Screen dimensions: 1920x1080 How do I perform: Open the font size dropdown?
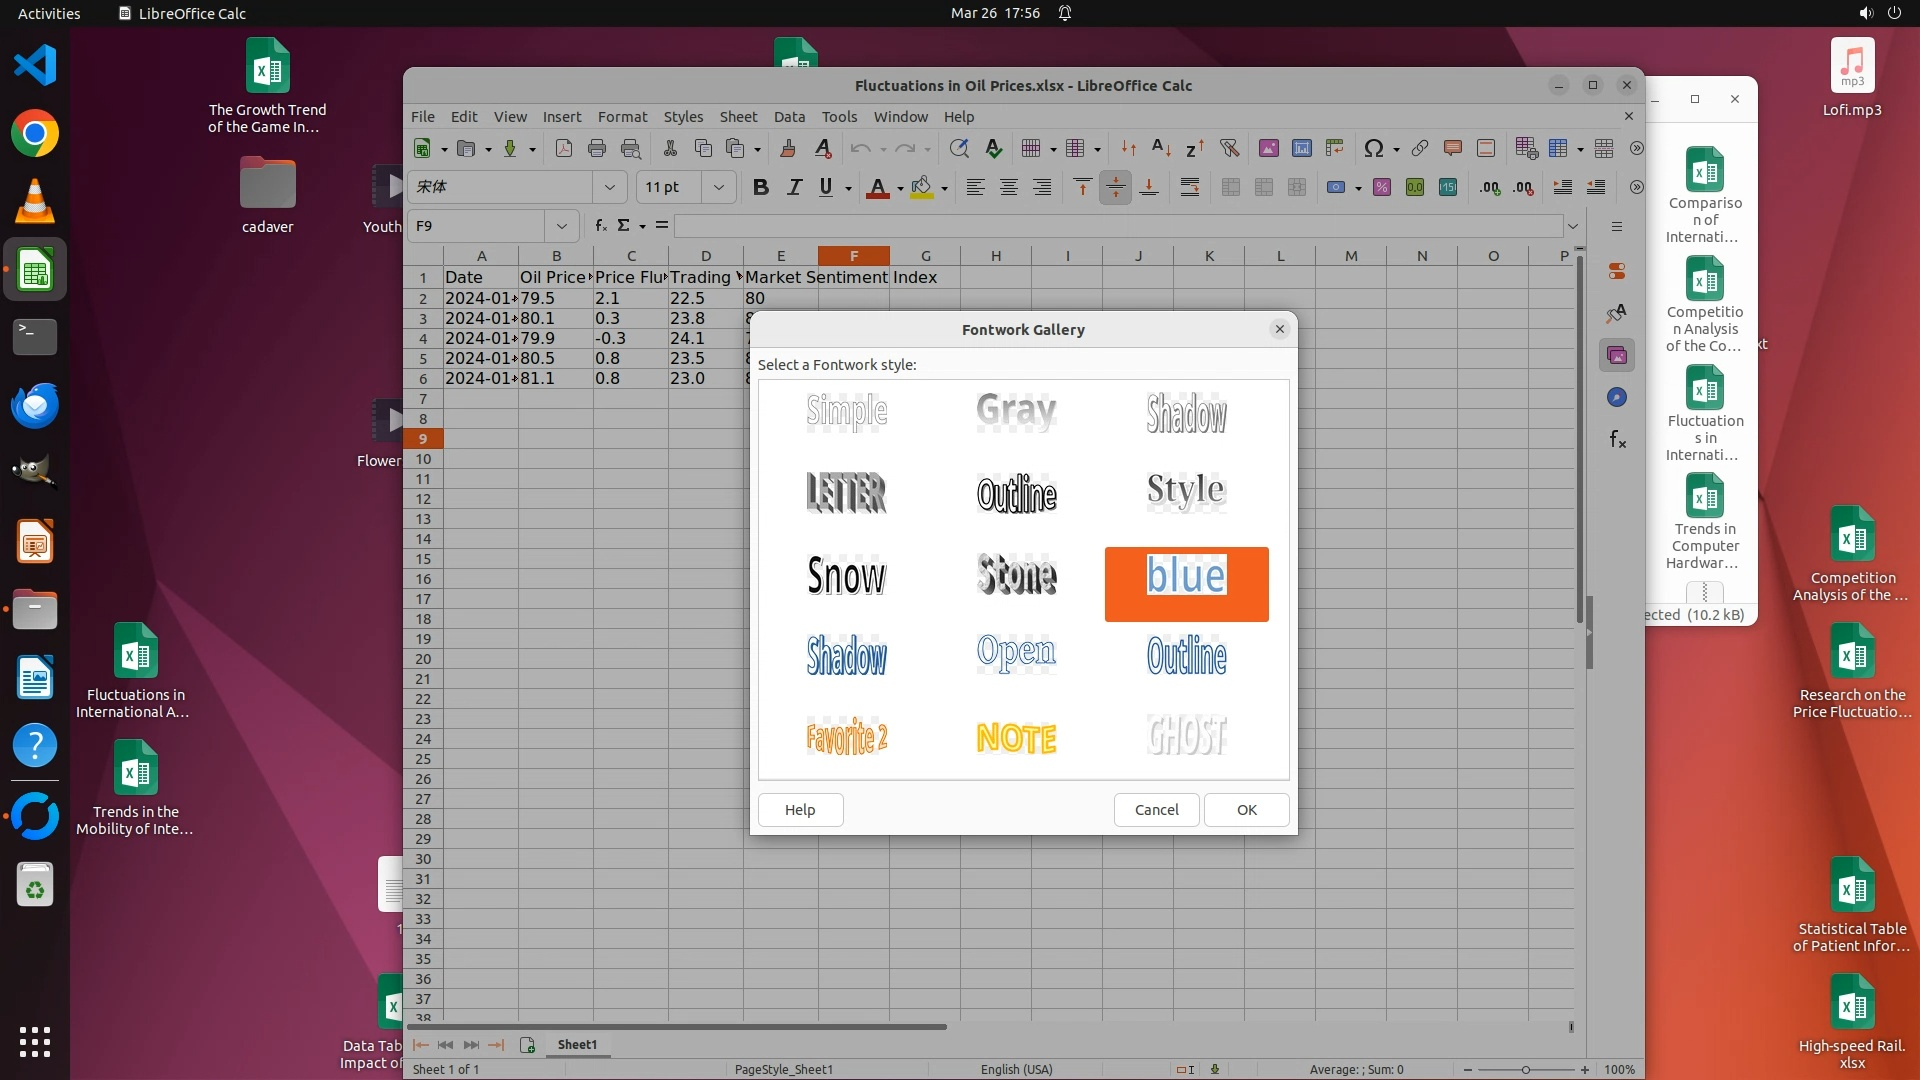718,187
